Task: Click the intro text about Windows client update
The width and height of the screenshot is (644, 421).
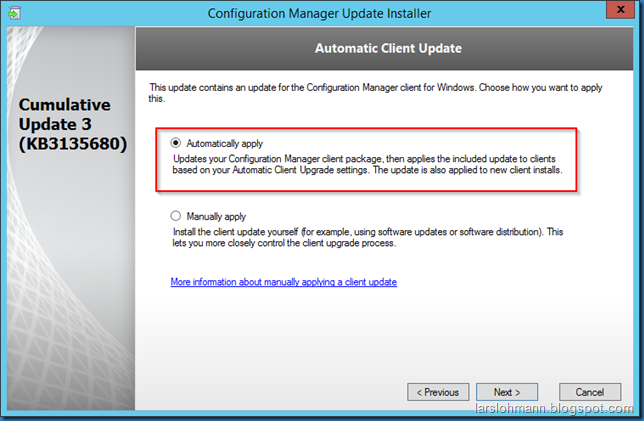Action: [375, 93]
